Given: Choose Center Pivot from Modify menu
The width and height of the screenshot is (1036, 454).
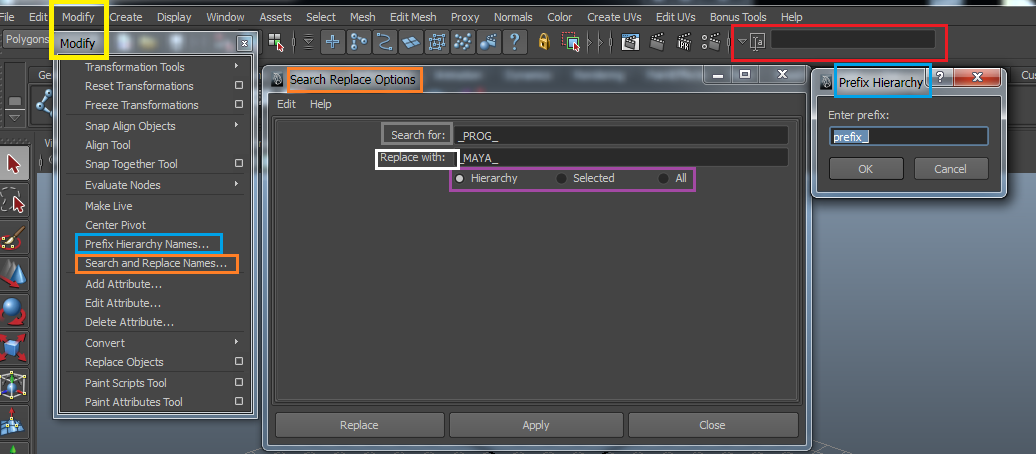Looking at the screenshot, I should (116, 225).
